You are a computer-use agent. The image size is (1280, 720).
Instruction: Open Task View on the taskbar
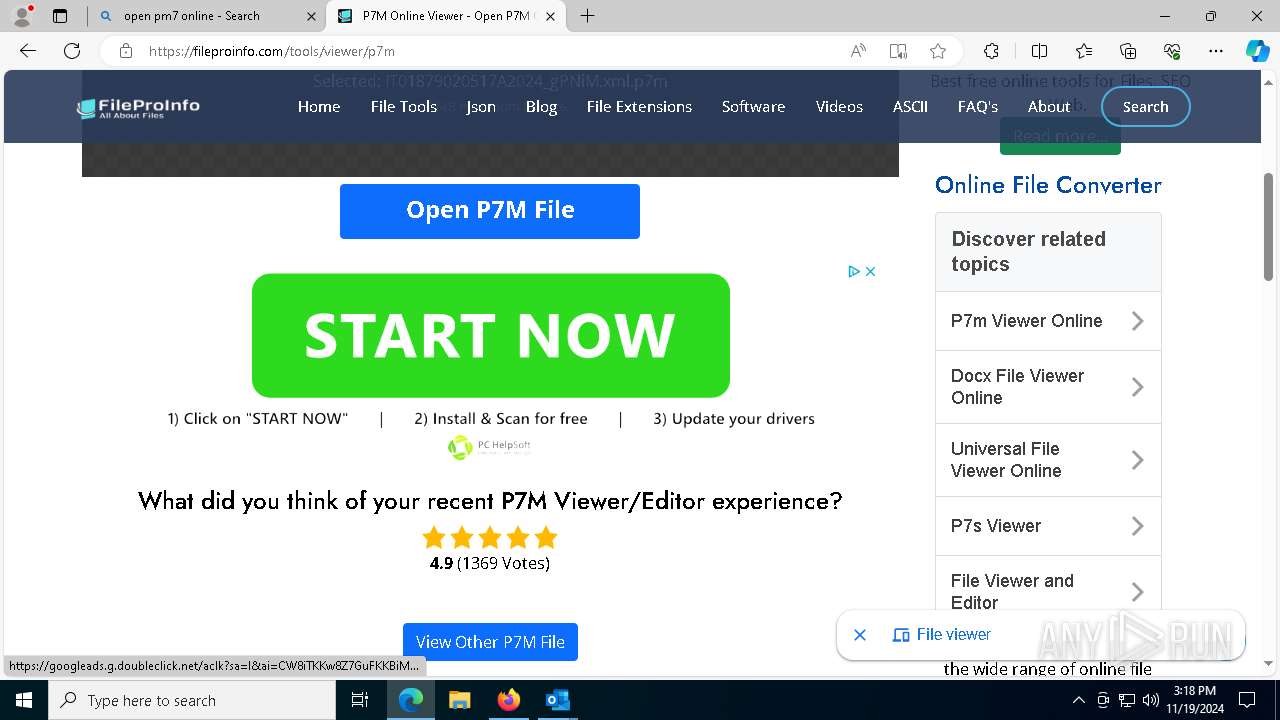[360, 700]
